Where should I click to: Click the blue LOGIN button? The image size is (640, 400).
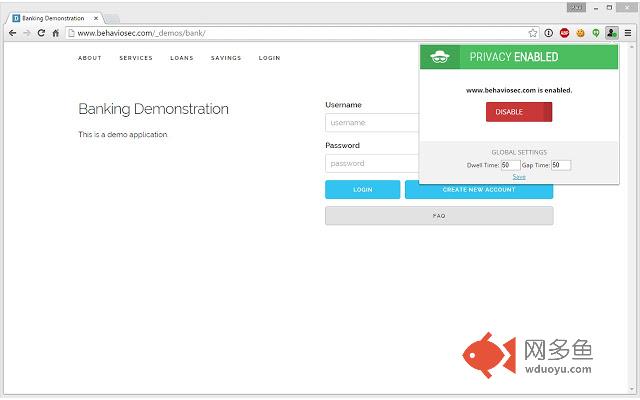362,190
